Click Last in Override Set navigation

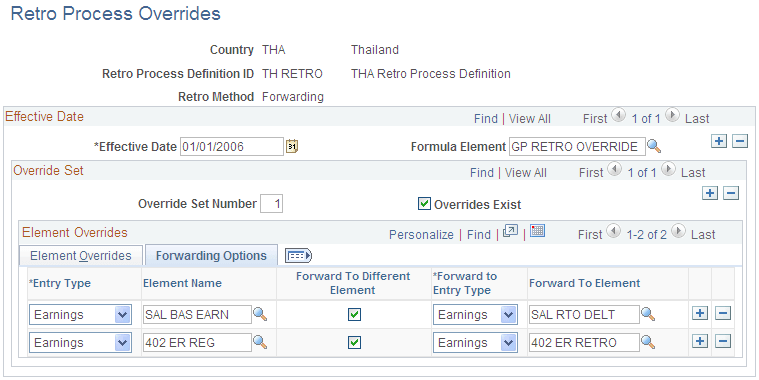pos(693,172)
